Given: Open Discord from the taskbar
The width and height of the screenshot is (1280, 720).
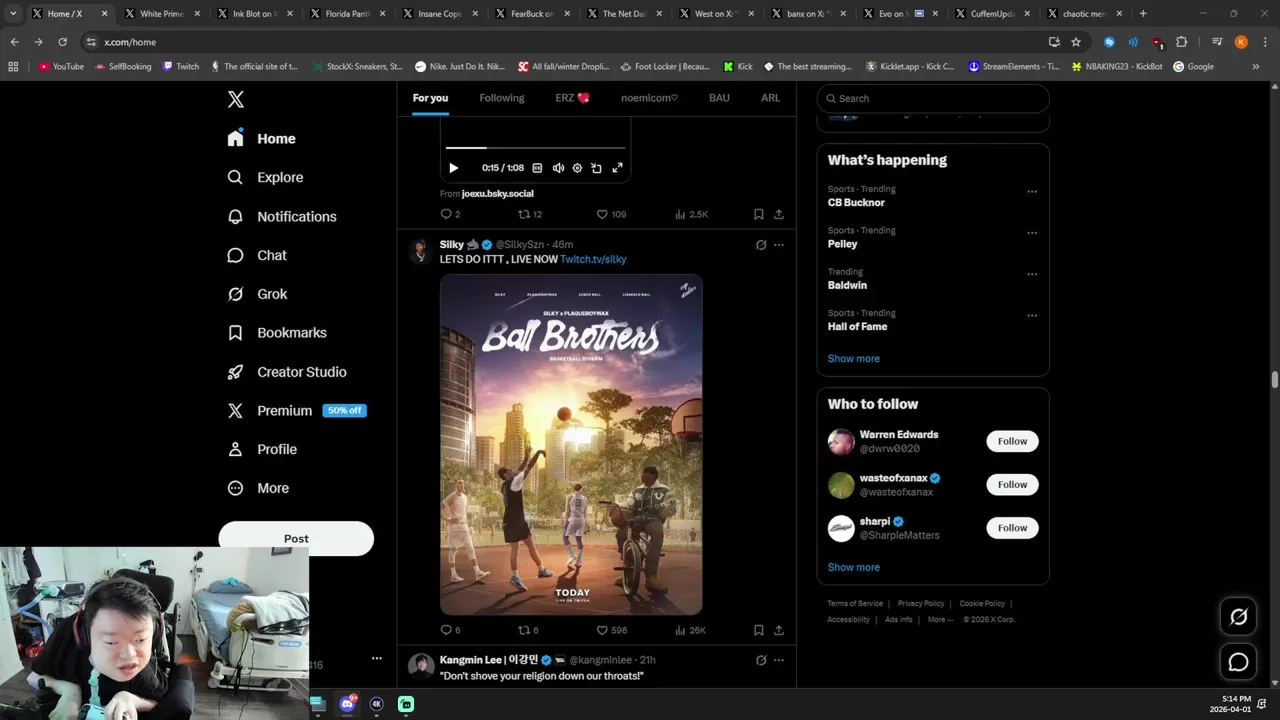Looking at the screenshot, I should coord(347,704).
